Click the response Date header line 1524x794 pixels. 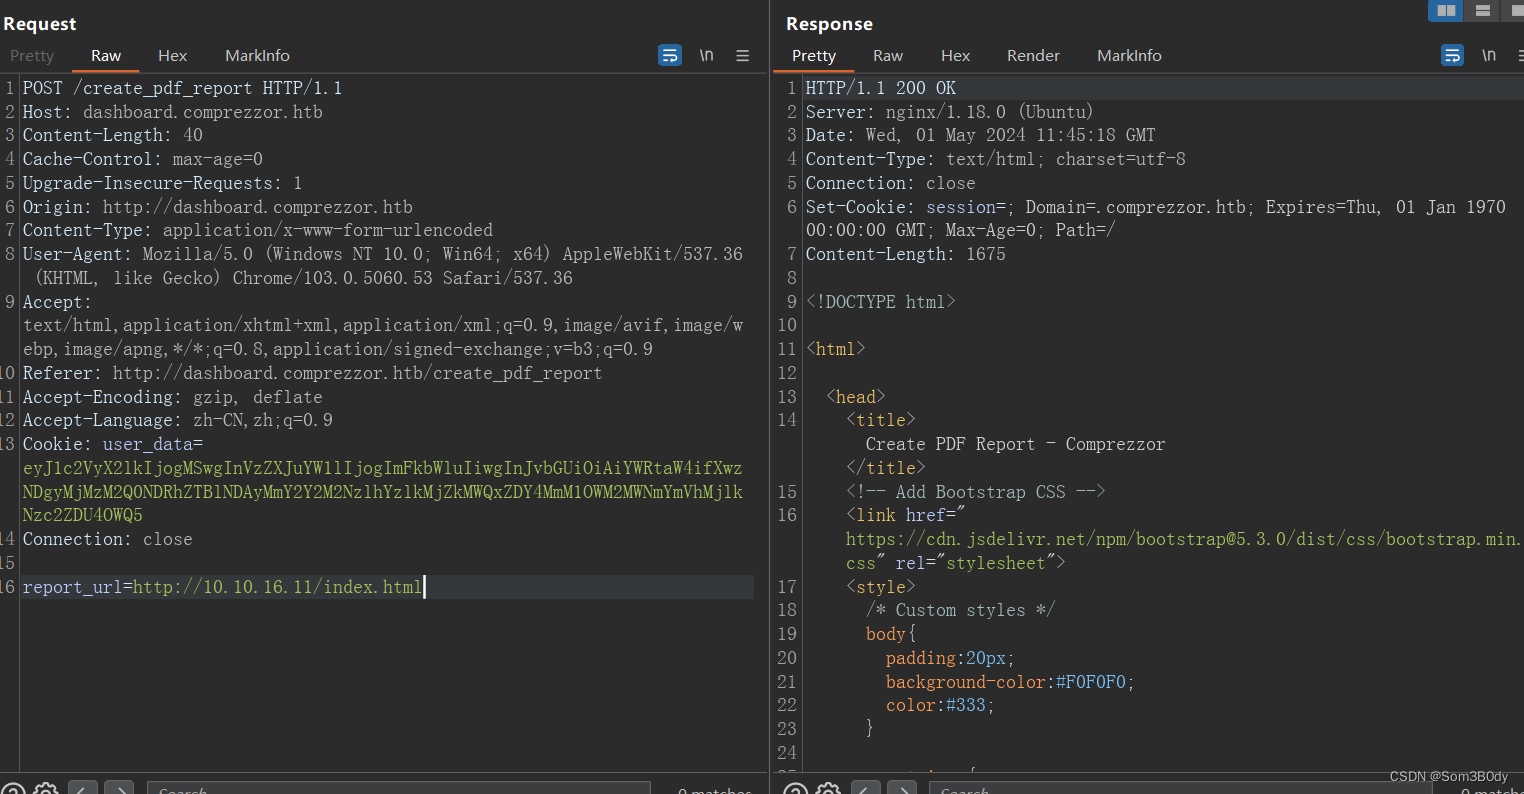pos(980,135)
